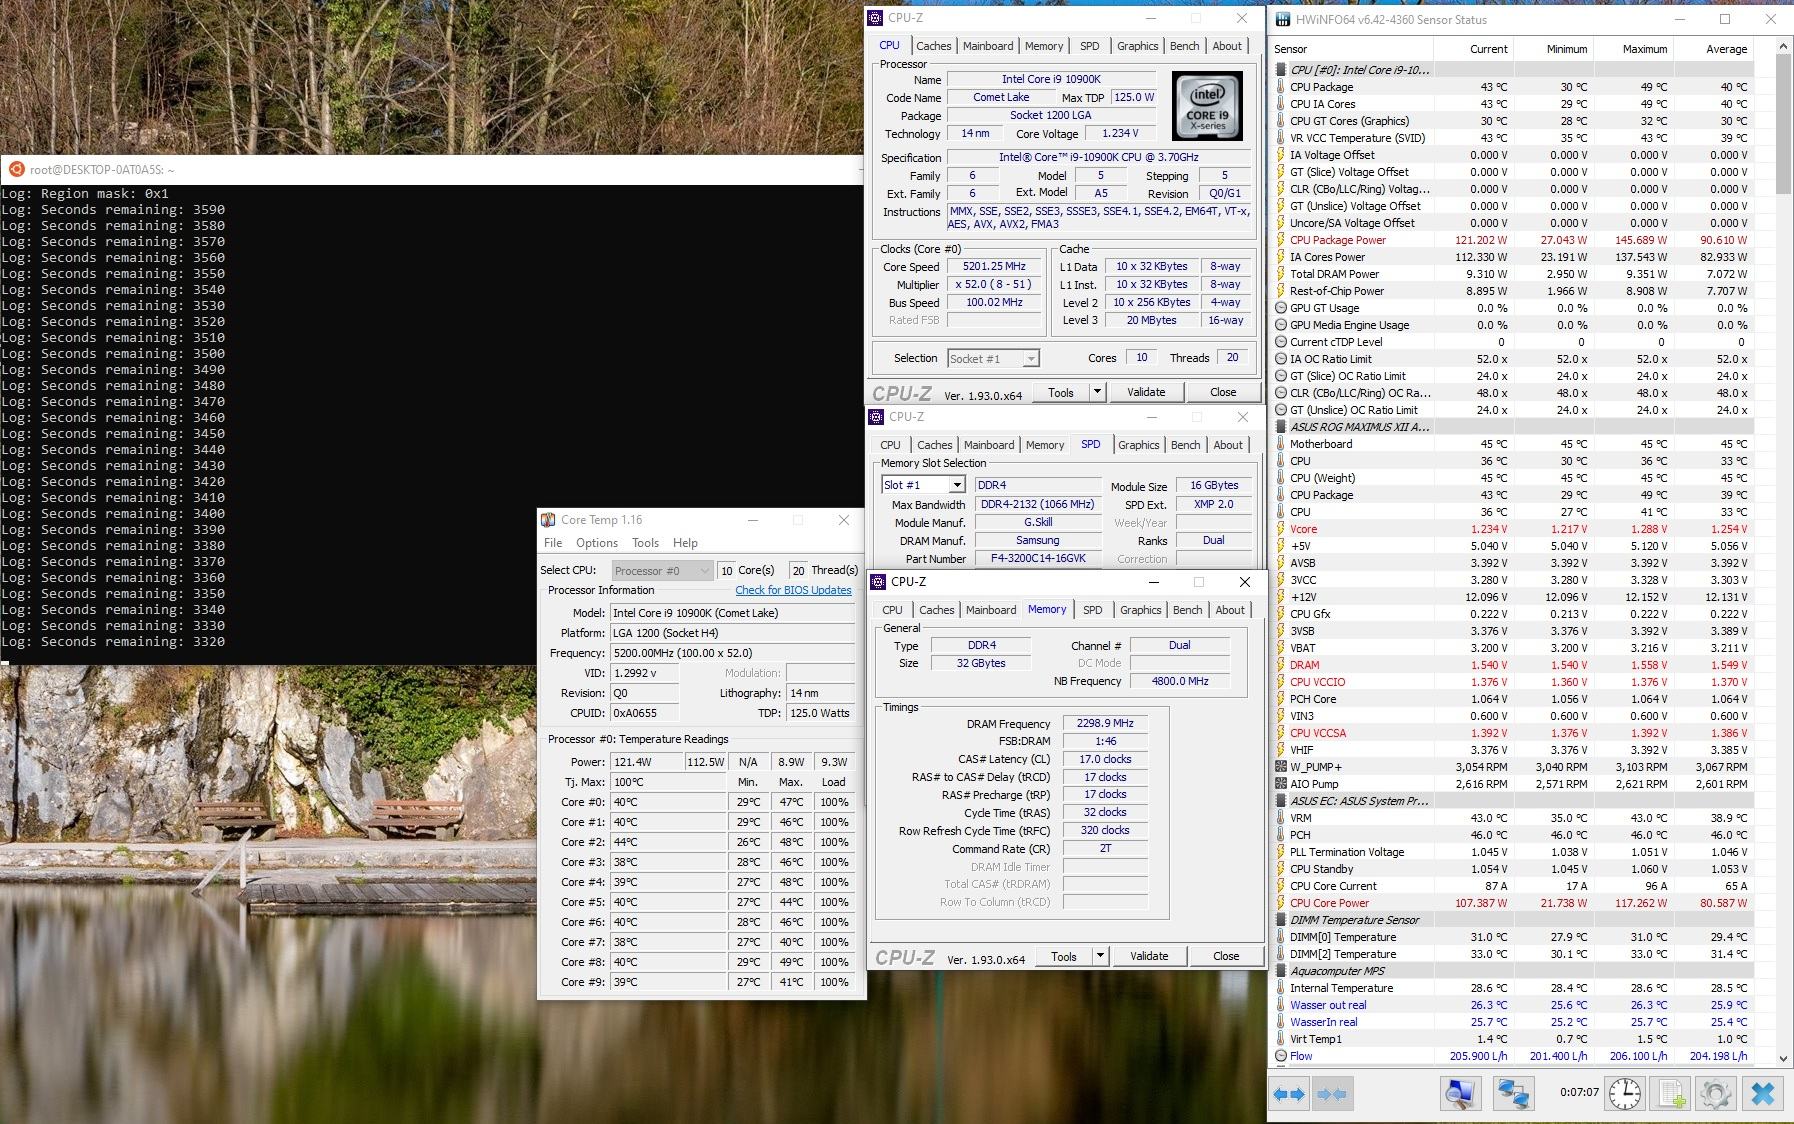The height and width of the screenshot is (1124, 1794).
Task: Click thermometer icon beside CPU Package row
Action: [x=1281, y=87]
